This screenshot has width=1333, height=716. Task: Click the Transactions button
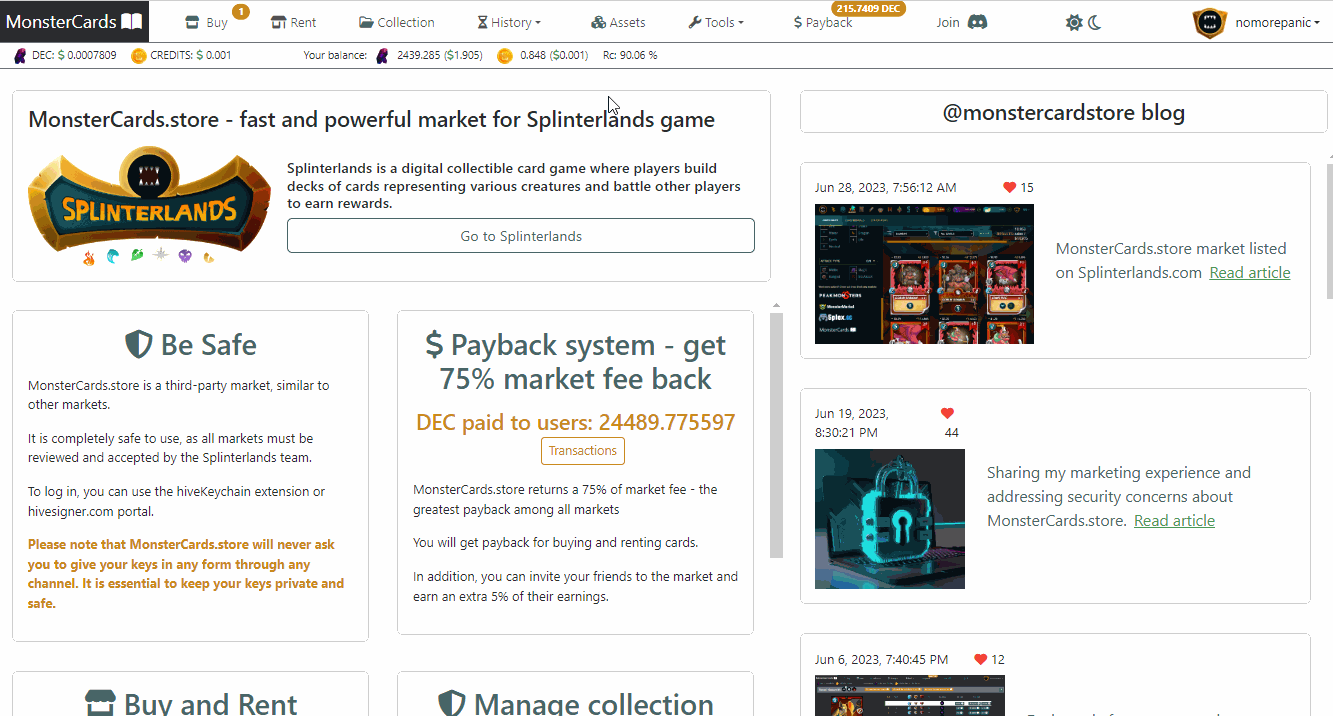point(583,451)
